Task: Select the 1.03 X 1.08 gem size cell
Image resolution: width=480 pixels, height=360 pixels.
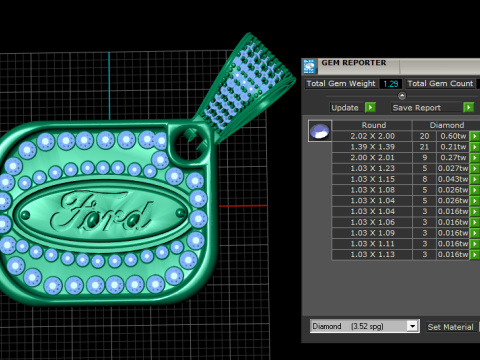Action: [372, 190]
